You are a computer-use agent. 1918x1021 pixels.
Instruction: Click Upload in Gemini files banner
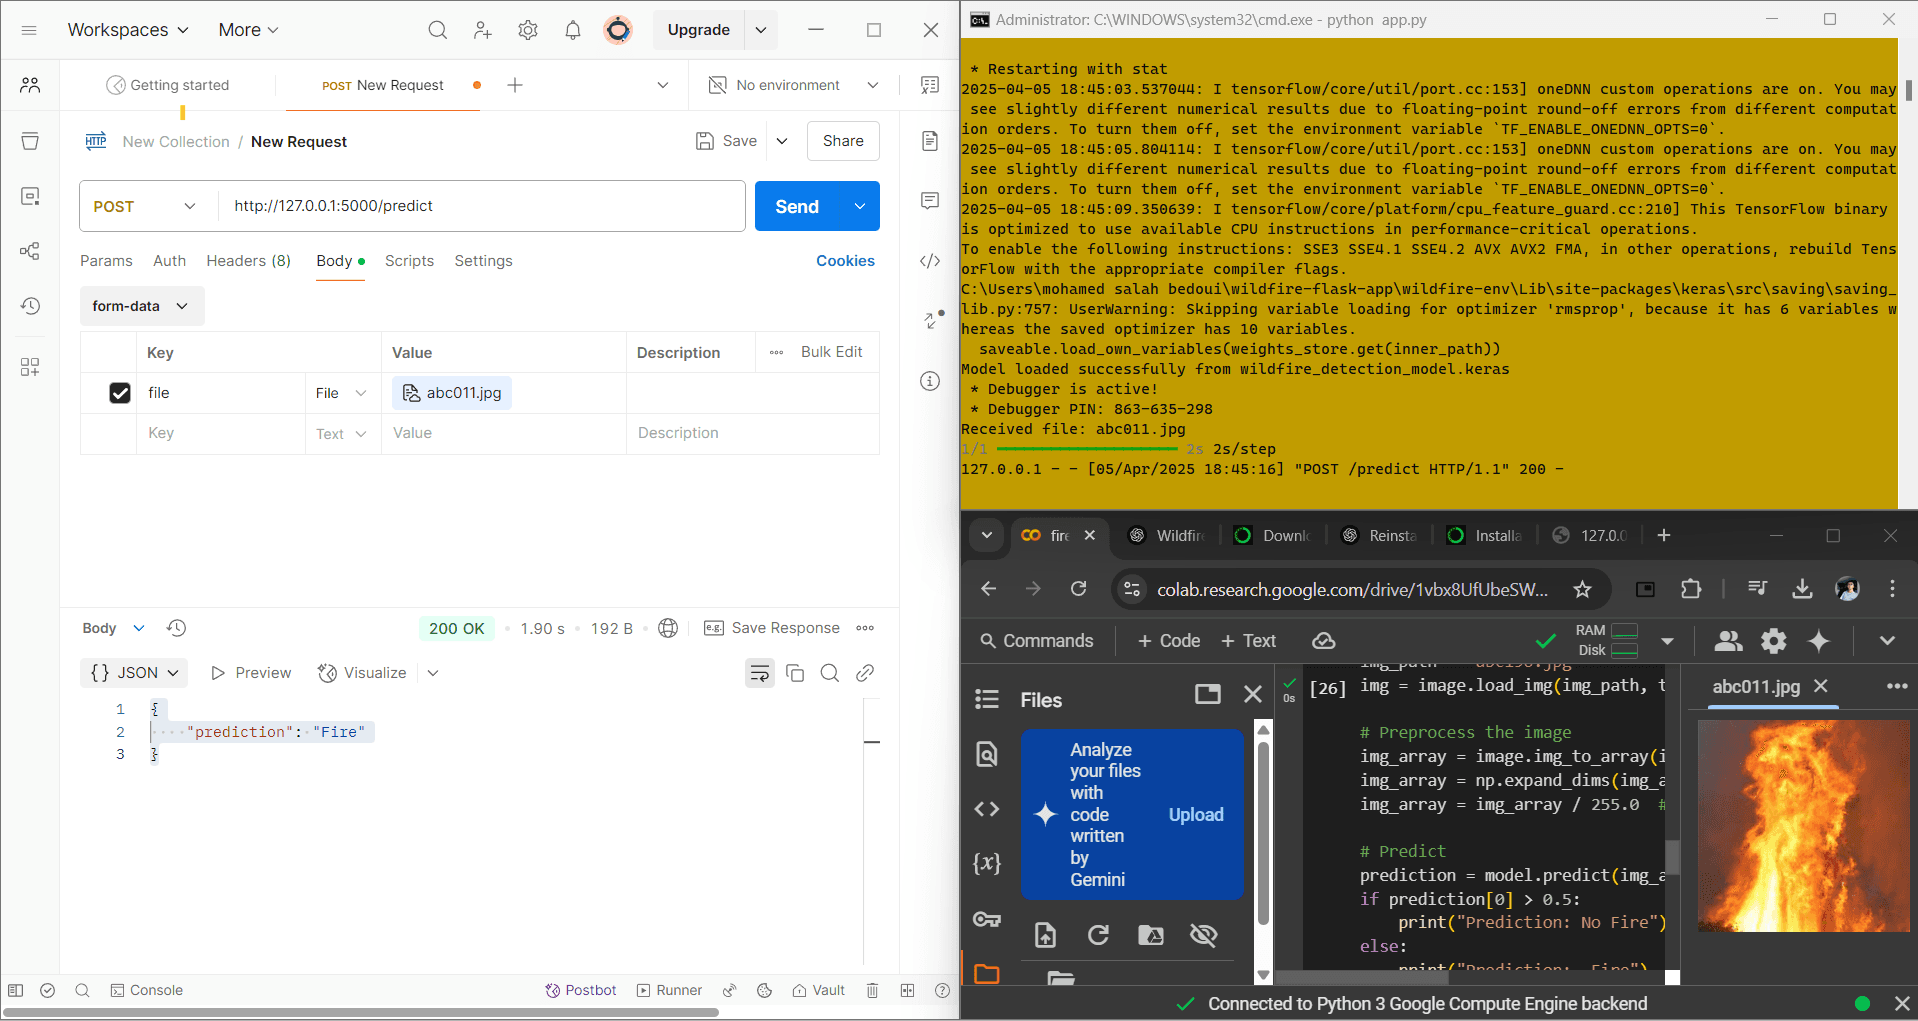click(1196, 815)
